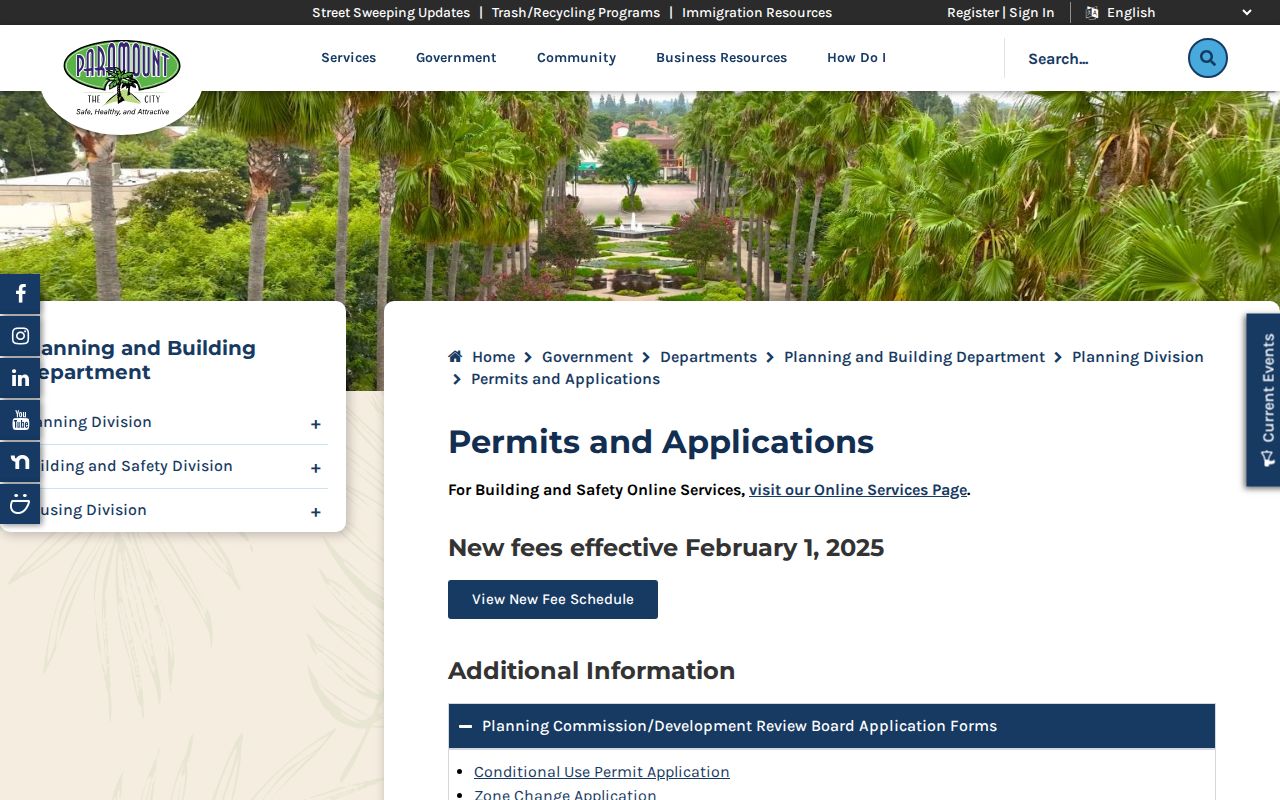
Task: Click the home icon in breadcrumb
Action: [x=455, y=357]
